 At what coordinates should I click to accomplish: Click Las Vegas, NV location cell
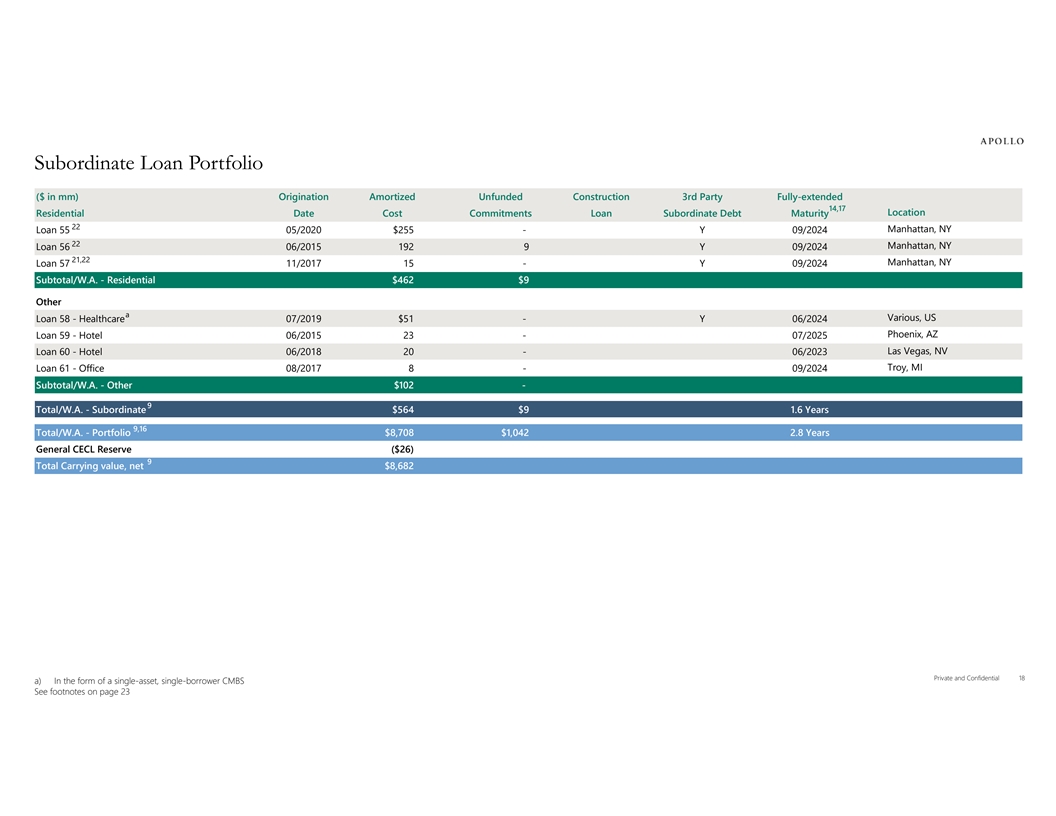pos(917,351)
